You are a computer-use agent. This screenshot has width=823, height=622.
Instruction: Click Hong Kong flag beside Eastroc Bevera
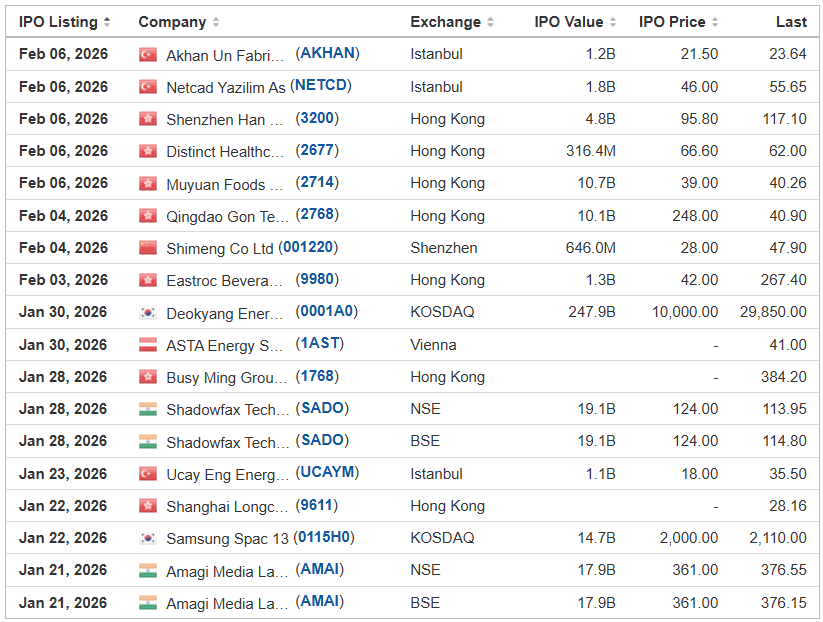(x=147, y=280)
